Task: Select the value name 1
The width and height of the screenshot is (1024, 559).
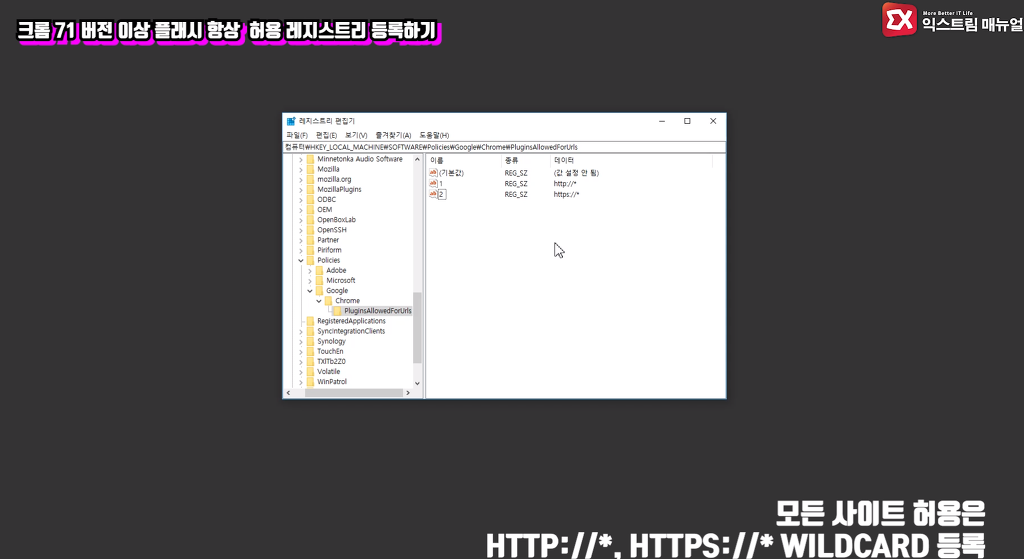Action: pos(441,184)
